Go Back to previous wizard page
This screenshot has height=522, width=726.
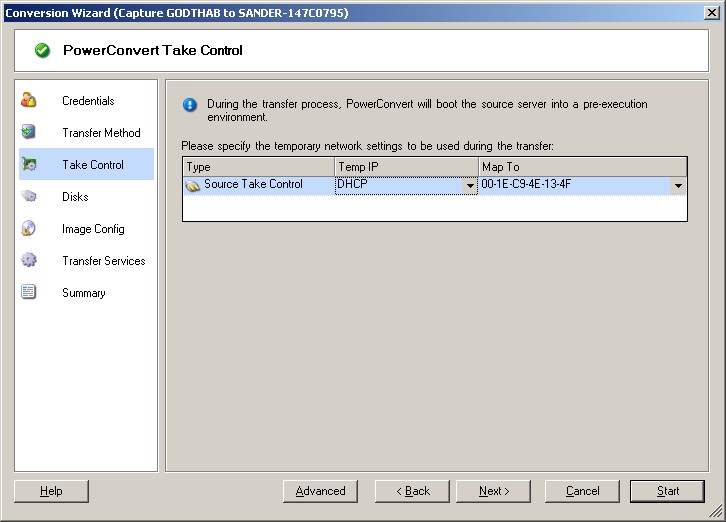coord(412,491)
